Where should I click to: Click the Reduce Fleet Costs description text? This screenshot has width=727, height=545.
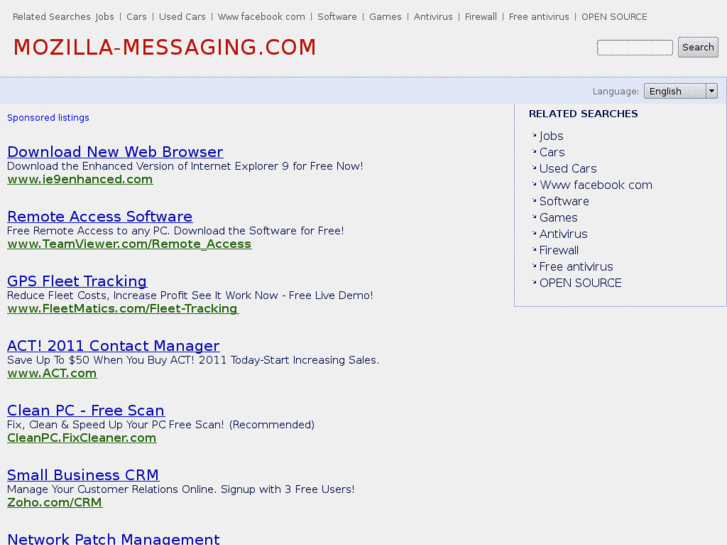click(190, 295)
